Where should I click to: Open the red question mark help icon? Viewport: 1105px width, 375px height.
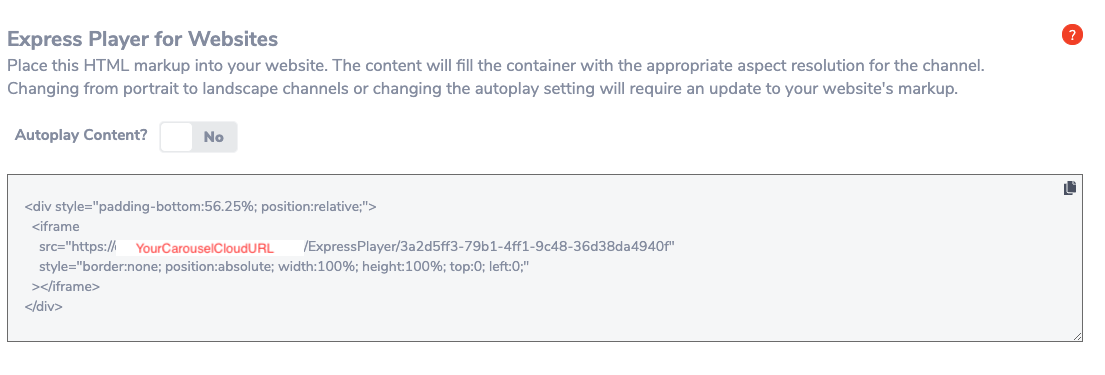coord(1071,35)
